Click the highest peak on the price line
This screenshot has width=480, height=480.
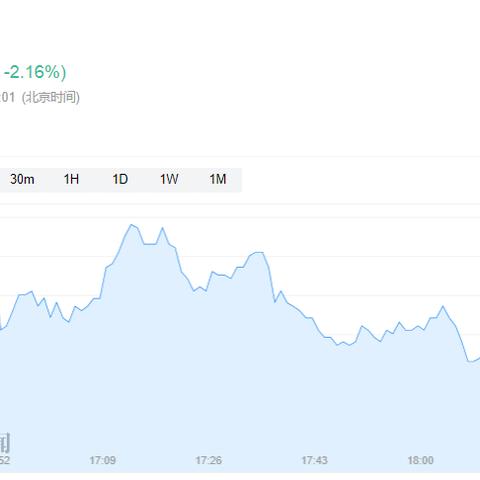coord(131,225)
